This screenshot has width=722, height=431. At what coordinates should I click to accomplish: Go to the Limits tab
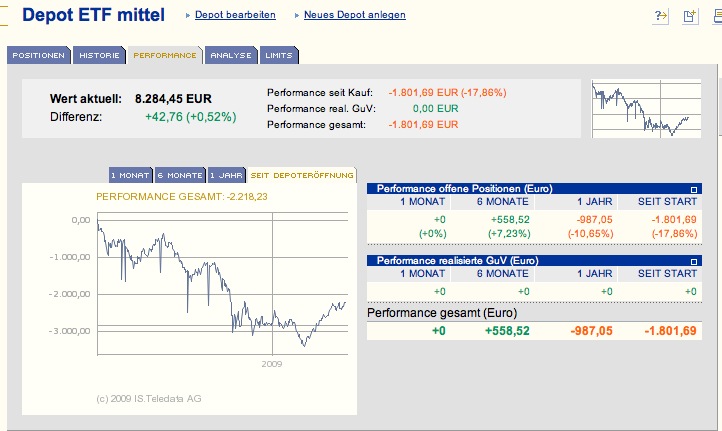278,55
